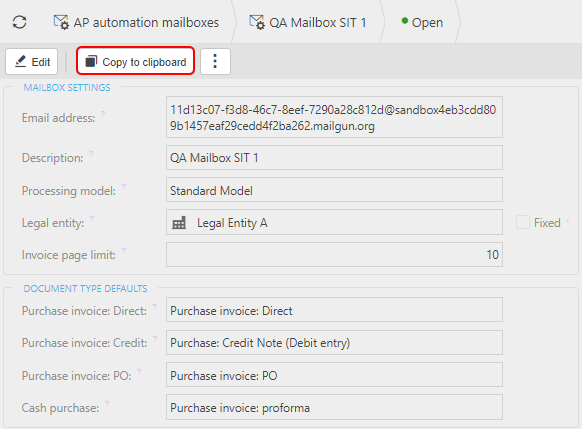This screenshot has height=429, width=582.
Task: Click Copy to clipboard button
Action: click(x=135, y=61)
